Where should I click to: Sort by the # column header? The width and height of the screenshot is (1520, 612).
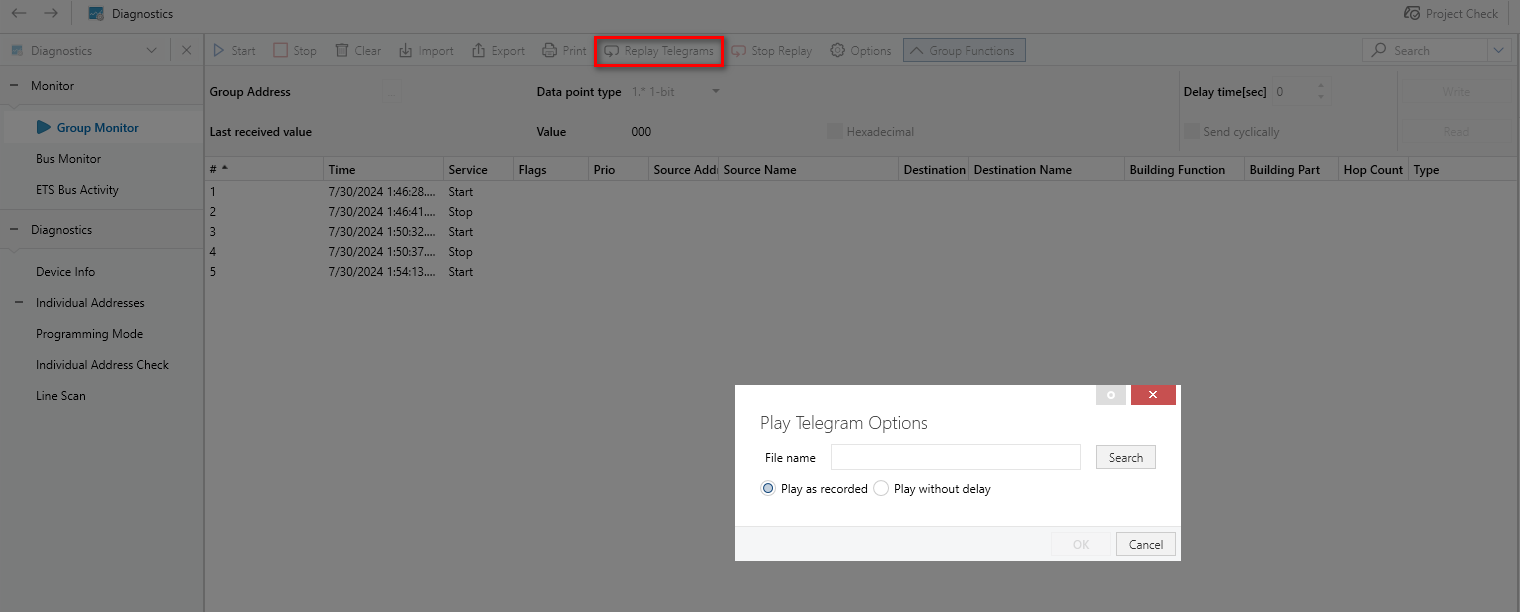[x=264, y=169]
